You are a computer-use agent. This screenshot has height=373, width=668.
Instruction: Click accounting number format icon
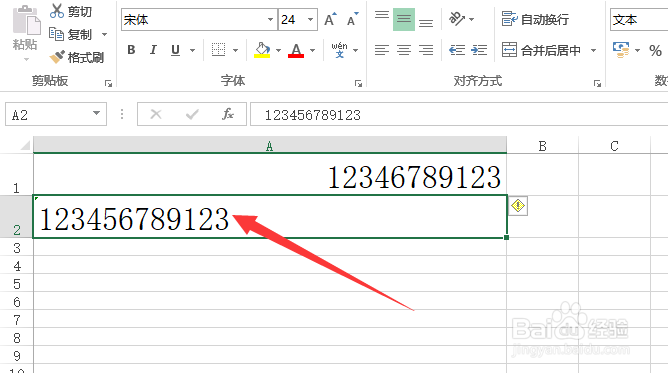point(621,50)
